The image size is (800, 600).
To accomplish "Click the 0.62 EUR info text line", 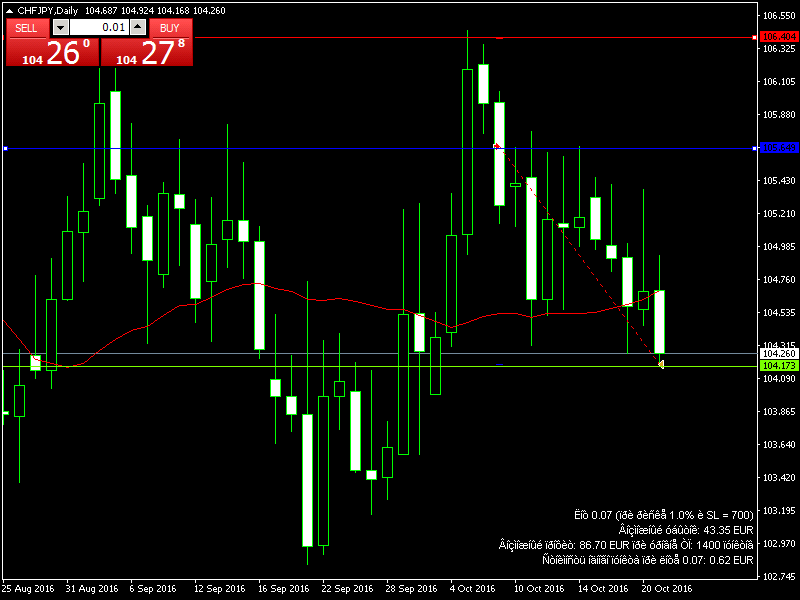I will (647, 560).
